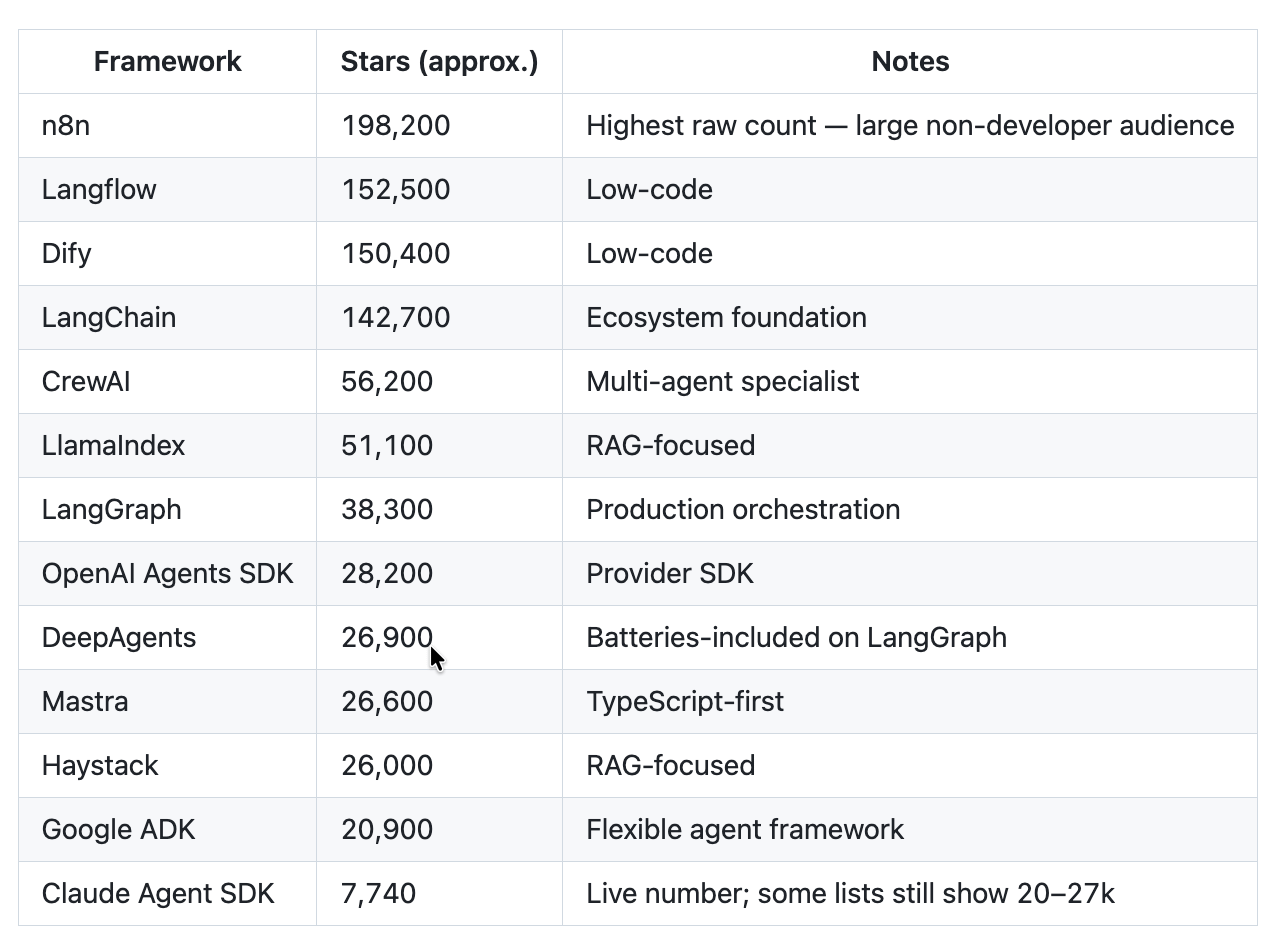Screen dimensions: 1281x940
Task: Click the 'Batteries-included on LangGraph' note
Action: click(797, 638)
